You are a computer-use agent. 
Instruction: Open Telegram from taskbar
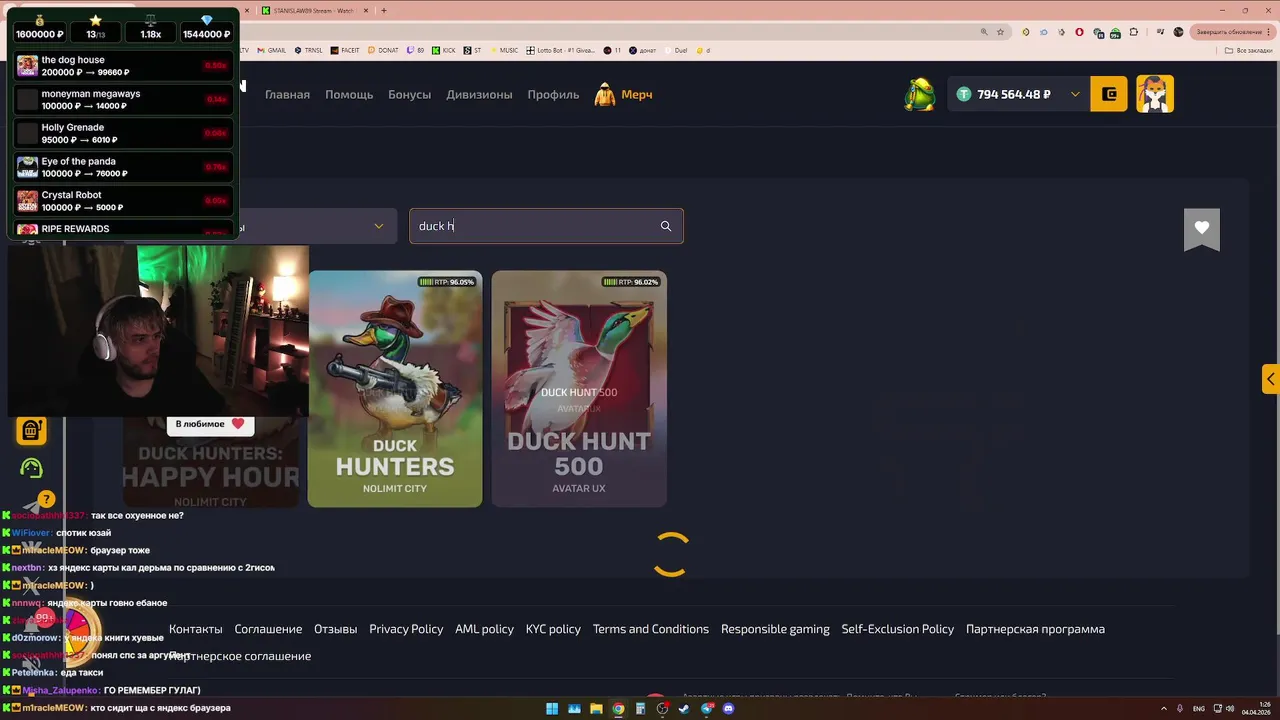pos(707,709)
